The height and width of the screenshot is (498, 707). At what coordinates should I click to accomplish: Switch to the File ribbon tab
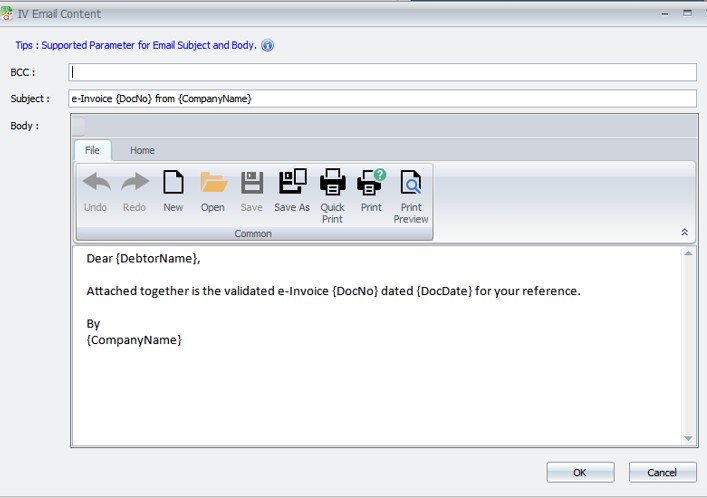pos(92,150)
